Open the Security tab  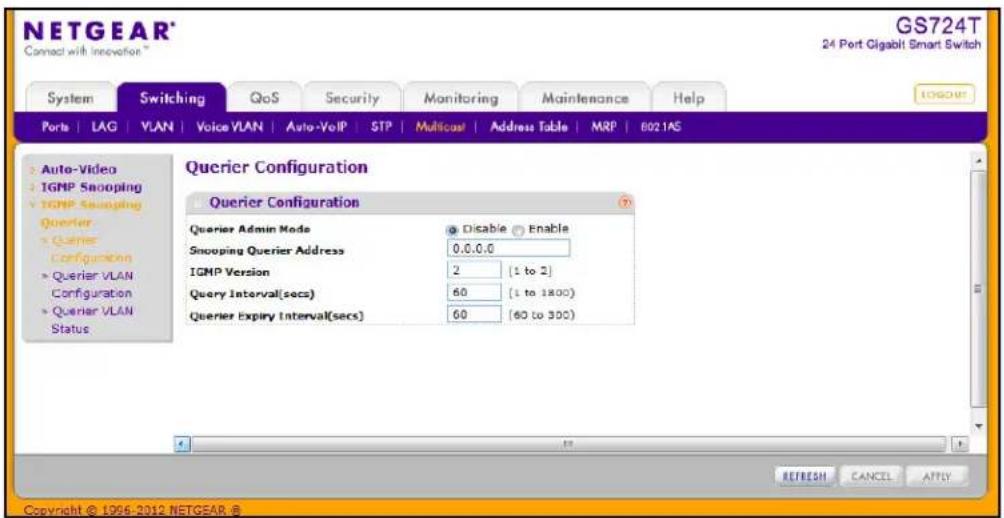pos(352,99)
